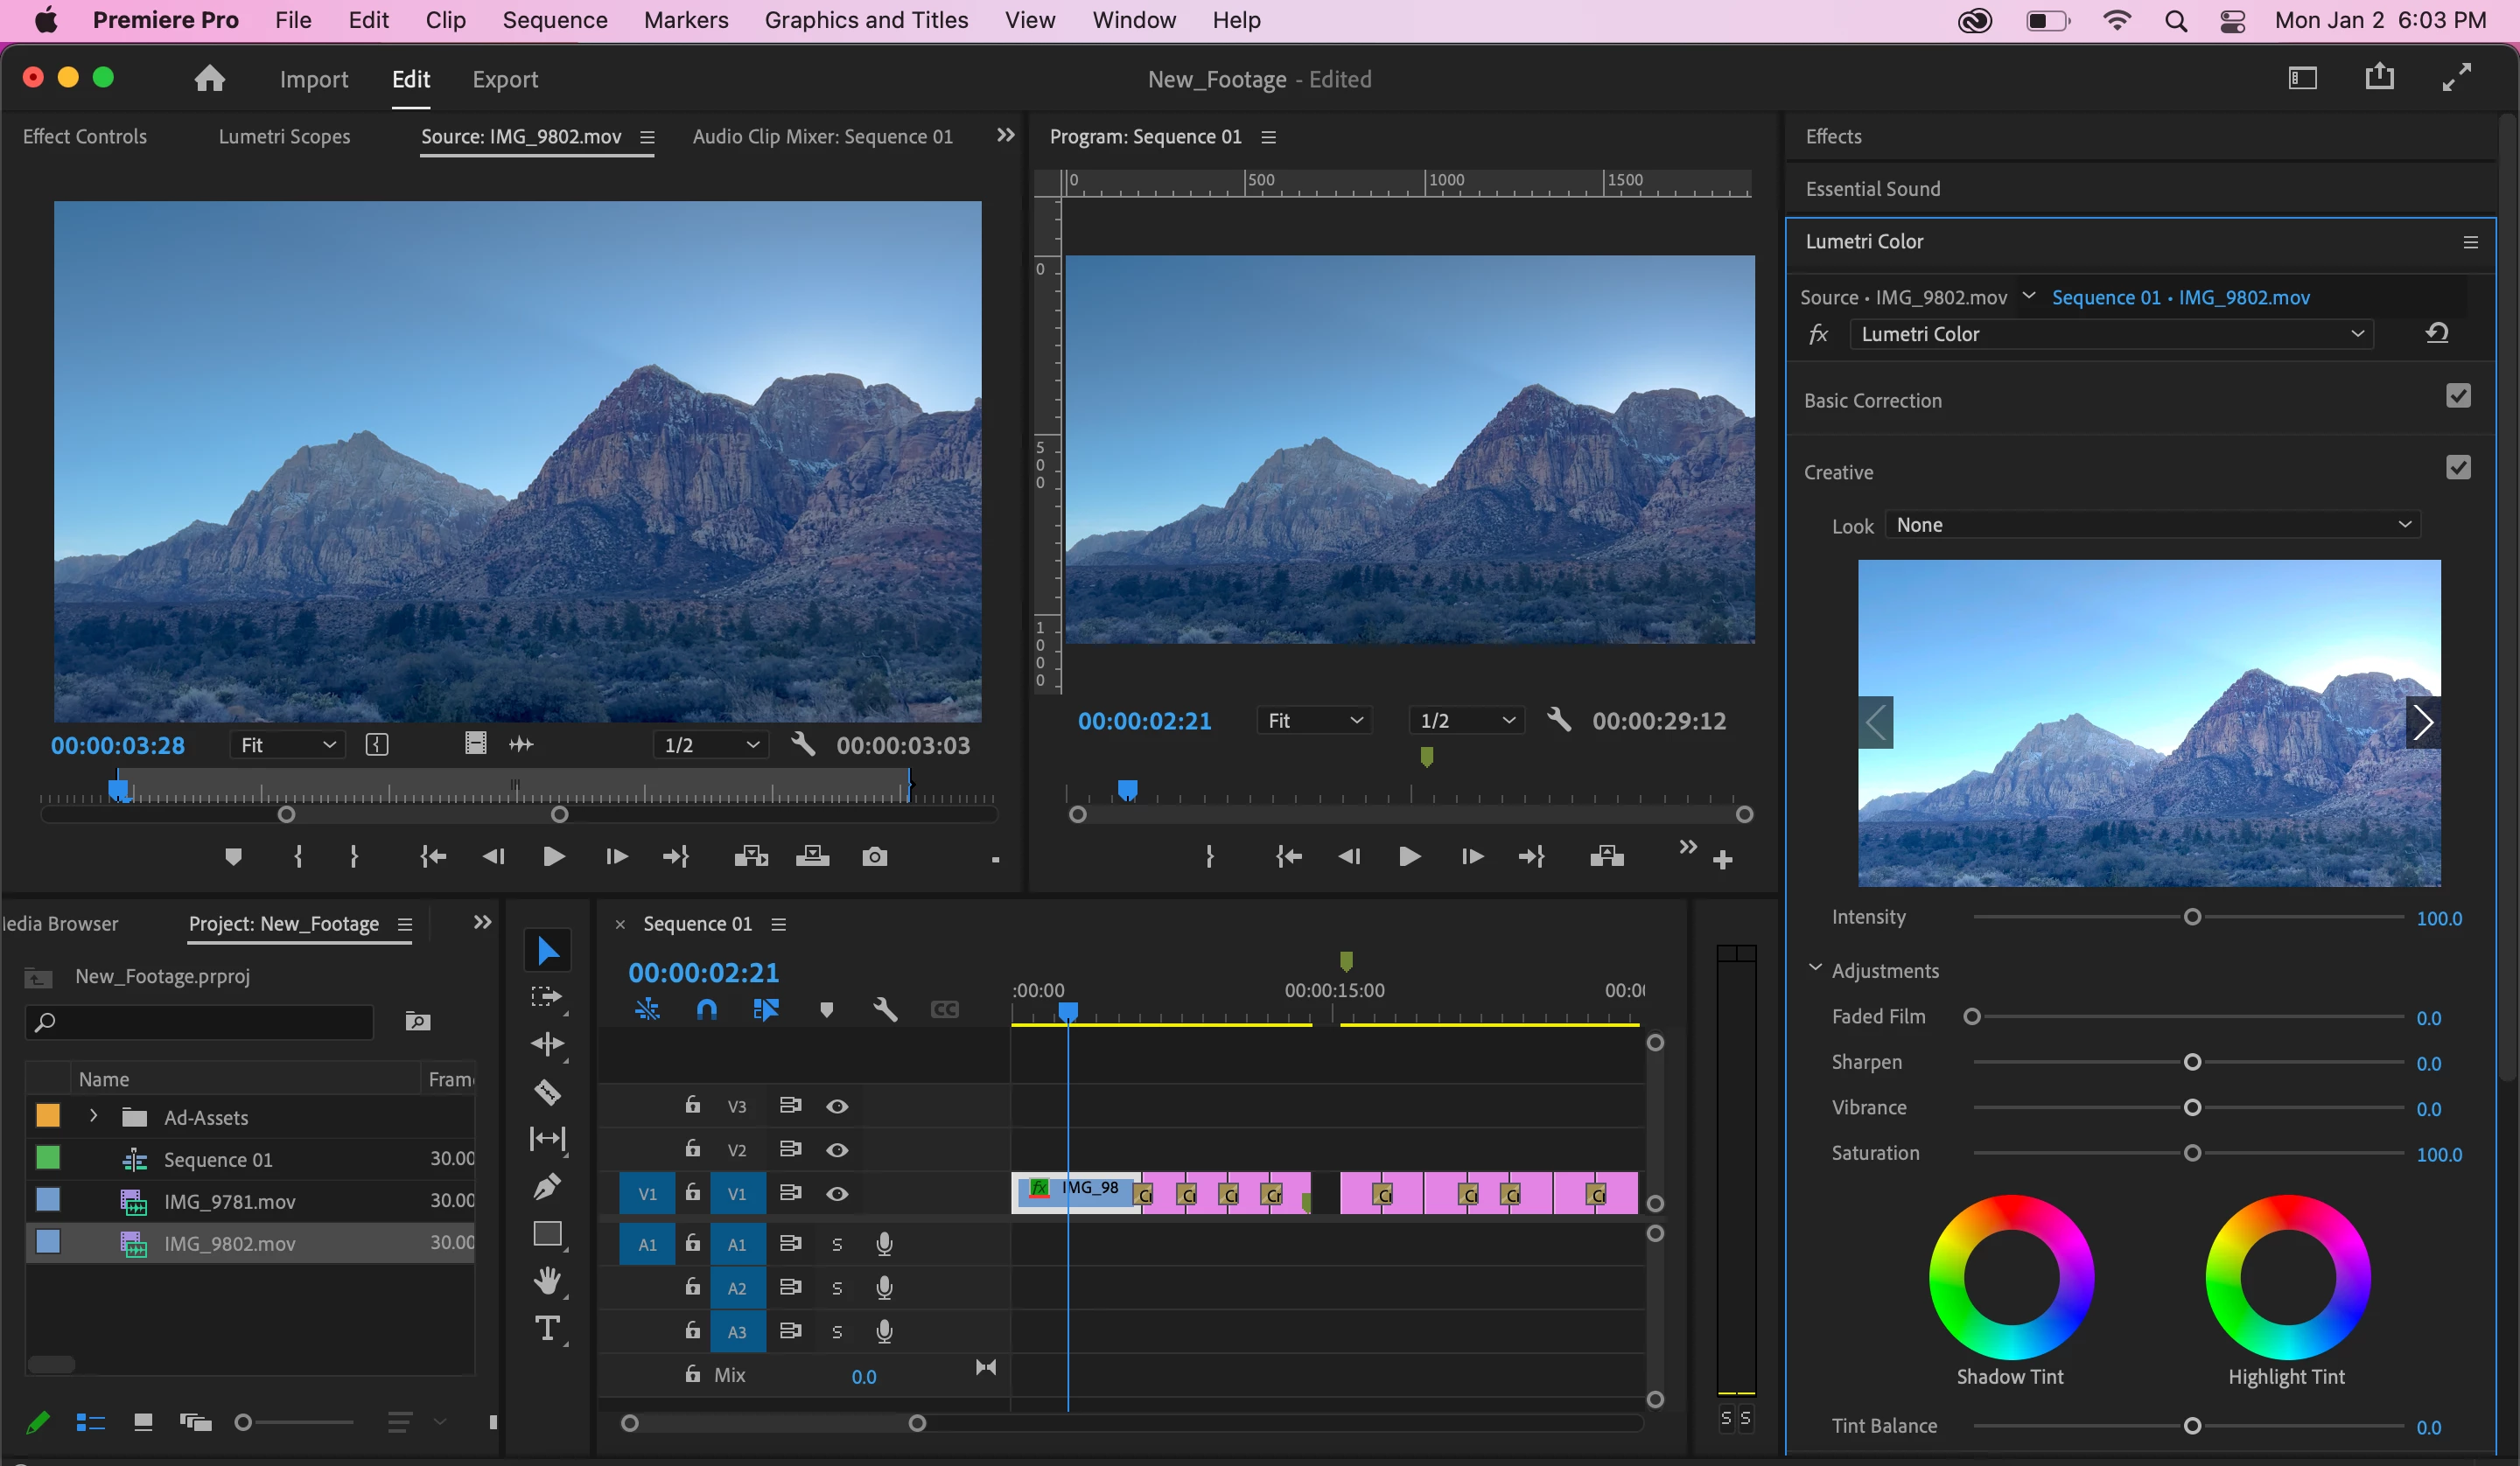Collapse the Adjustments section
The image size is (2520, 1466).
pos(1815,969)
